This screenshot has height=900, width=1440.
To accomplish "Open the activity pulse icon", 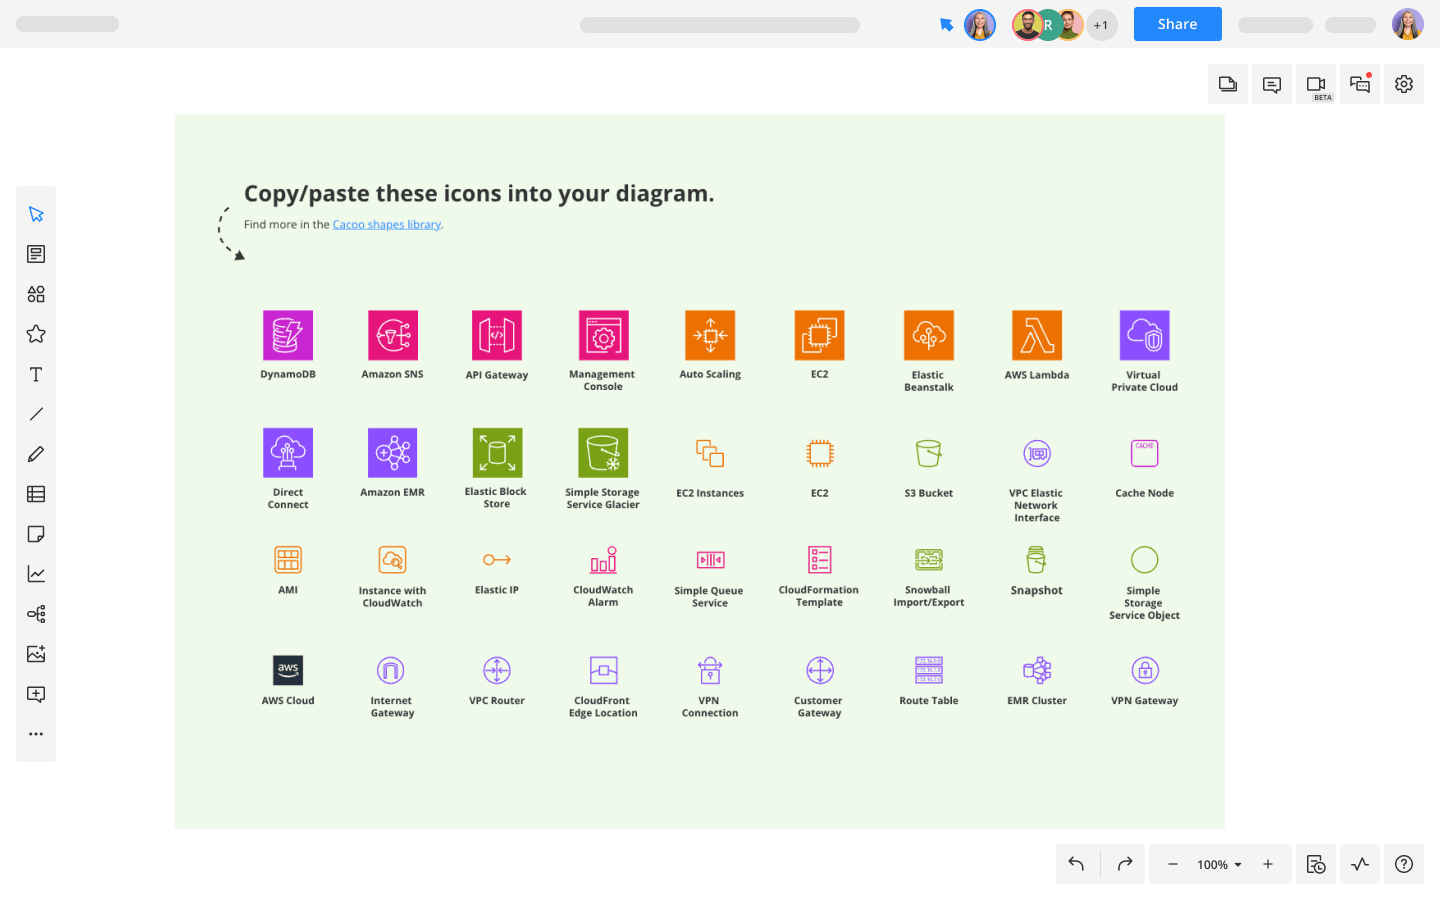I will tap(1360, 864).
